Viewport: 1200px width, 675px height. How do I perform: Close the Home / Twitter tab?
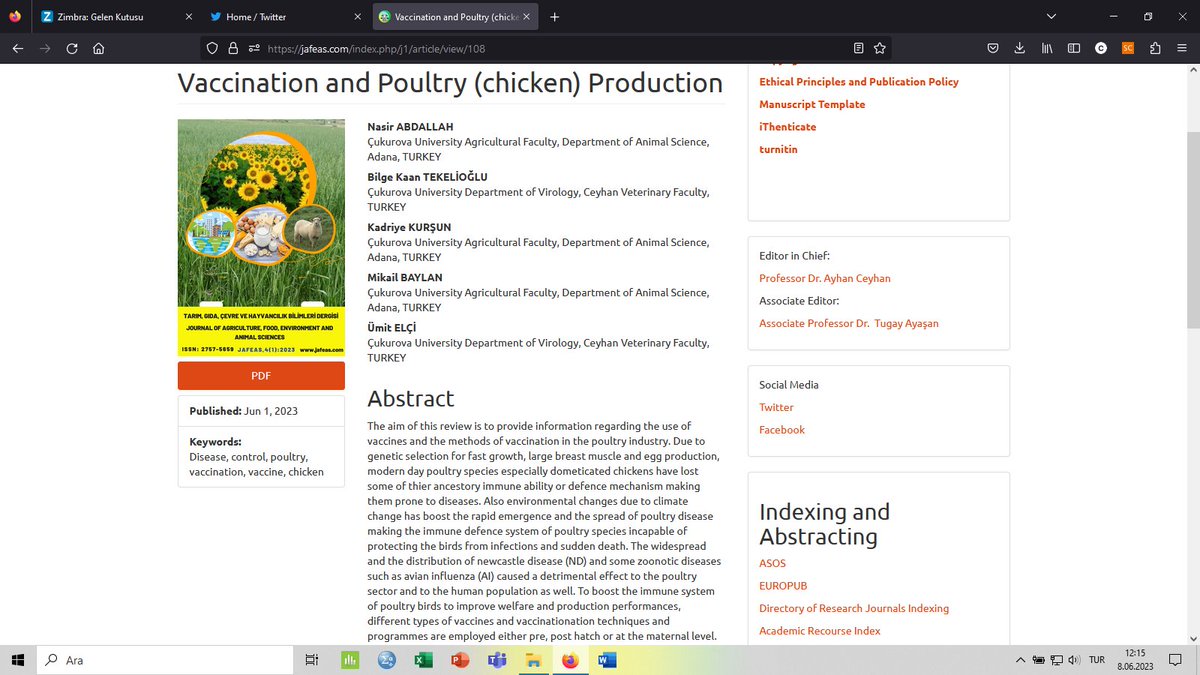pyautogui.click(x=358, y=17)
